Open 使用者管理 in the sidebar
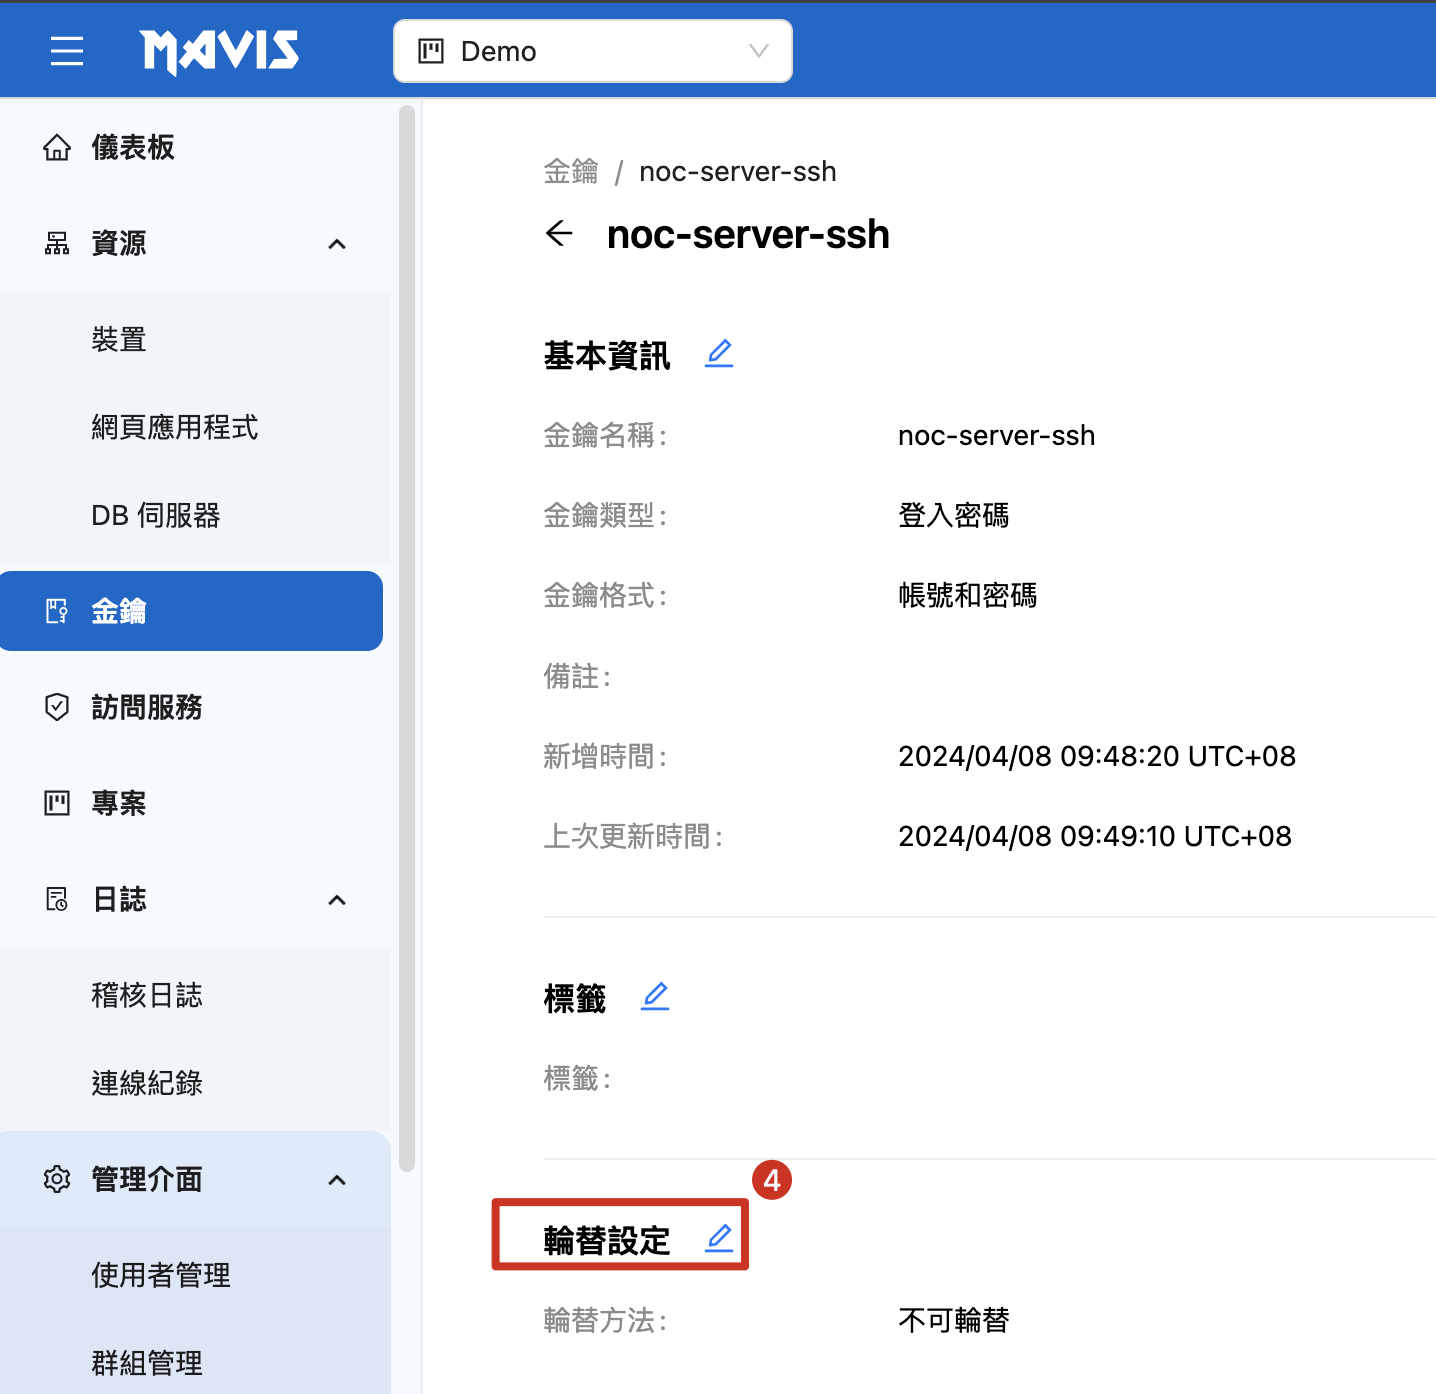Image resolution: width=1436 pixels, height=1394 pixels. [x=161, y=1276]
